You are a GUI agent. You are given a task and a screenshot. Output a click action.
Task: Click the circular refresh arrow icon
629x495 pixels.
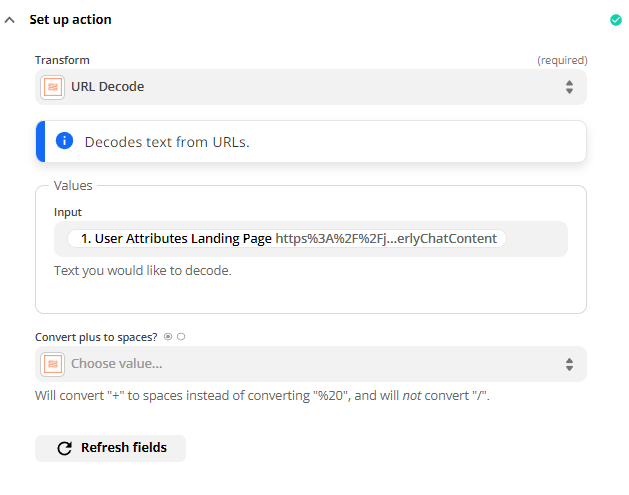pos(64,448)
